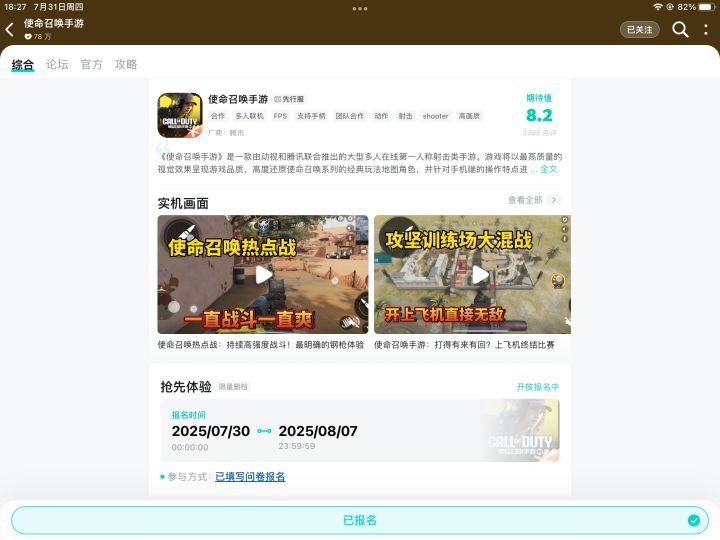Screen dimensions: 720x540
Task: Tap the 限量删档 label
Action: [233, 387]
